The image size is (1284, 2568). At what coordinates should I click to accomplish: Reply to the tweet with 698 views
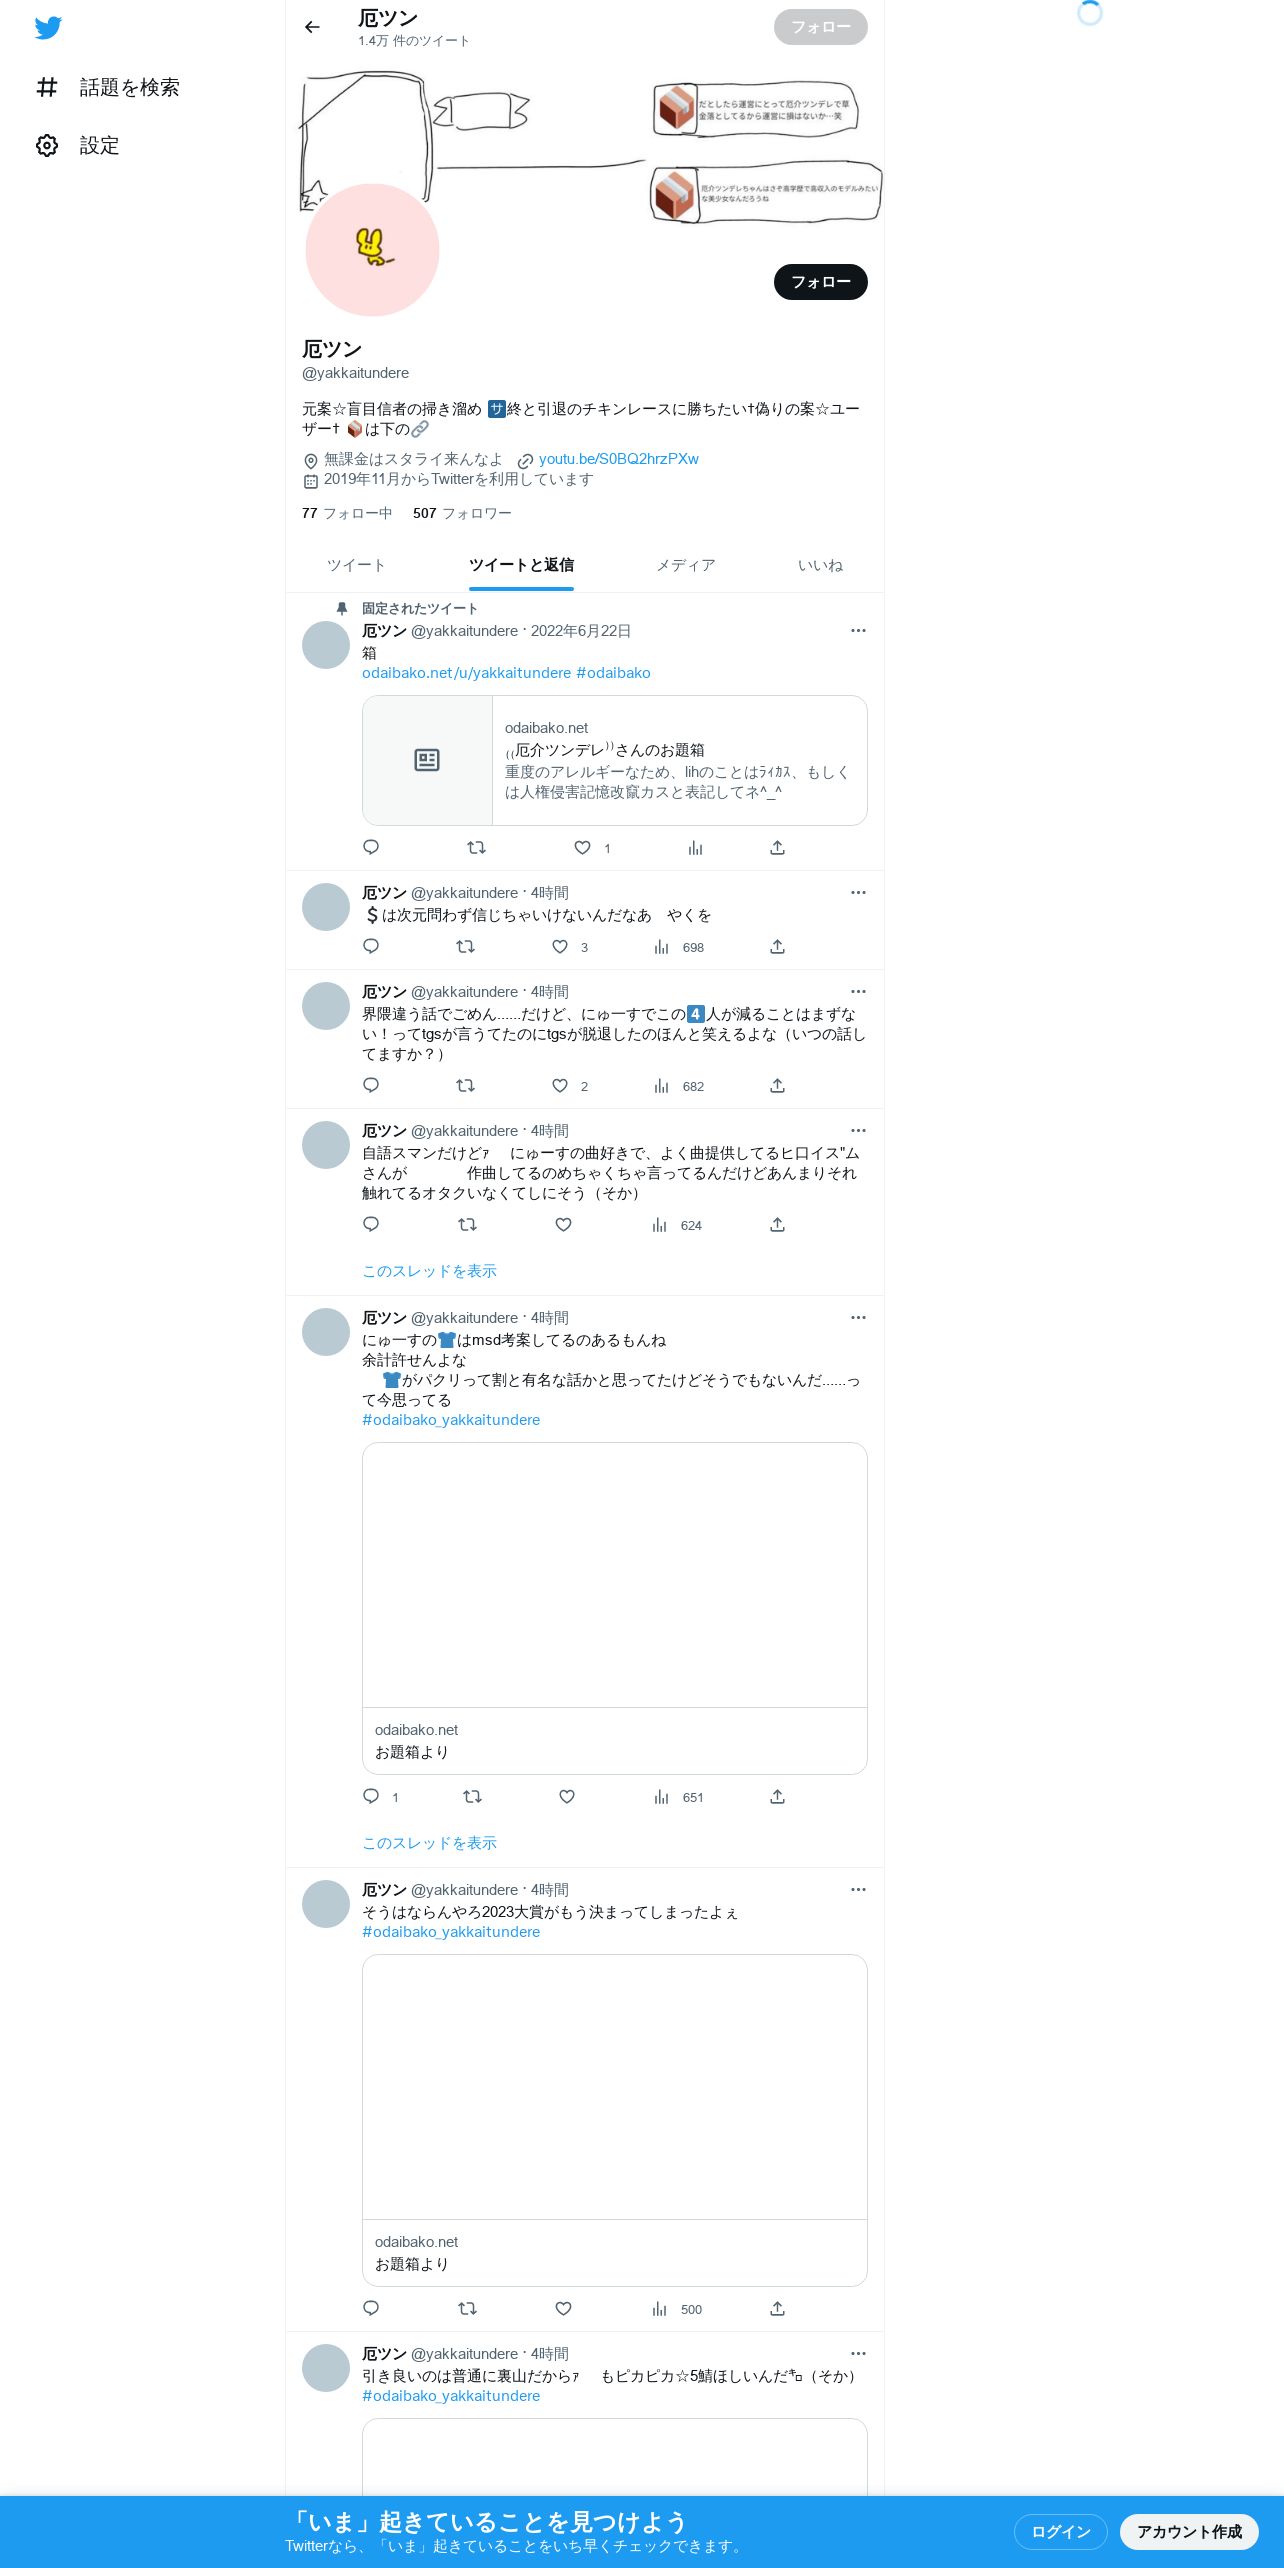[x=371, y=946]
